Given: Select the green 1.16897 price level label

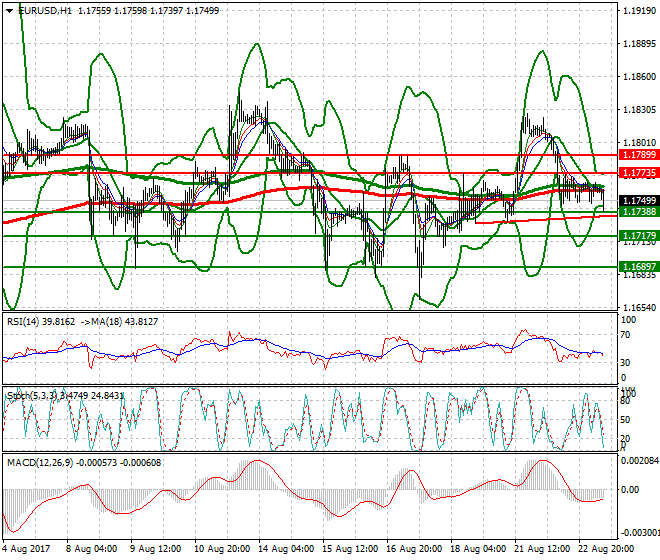Looking at the screenshot, I should (x=639, y=267).
